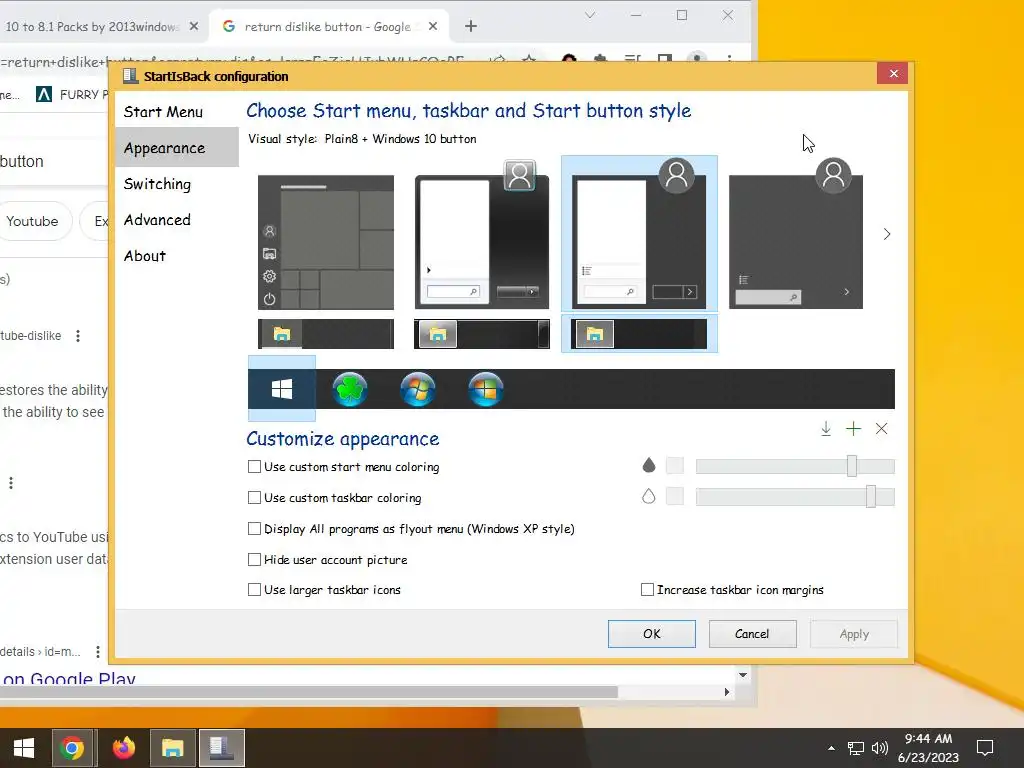1024x768 pixels.
Task: Close the 10 to 8.1 Packs Chrome tab
Action: [193, 27]
